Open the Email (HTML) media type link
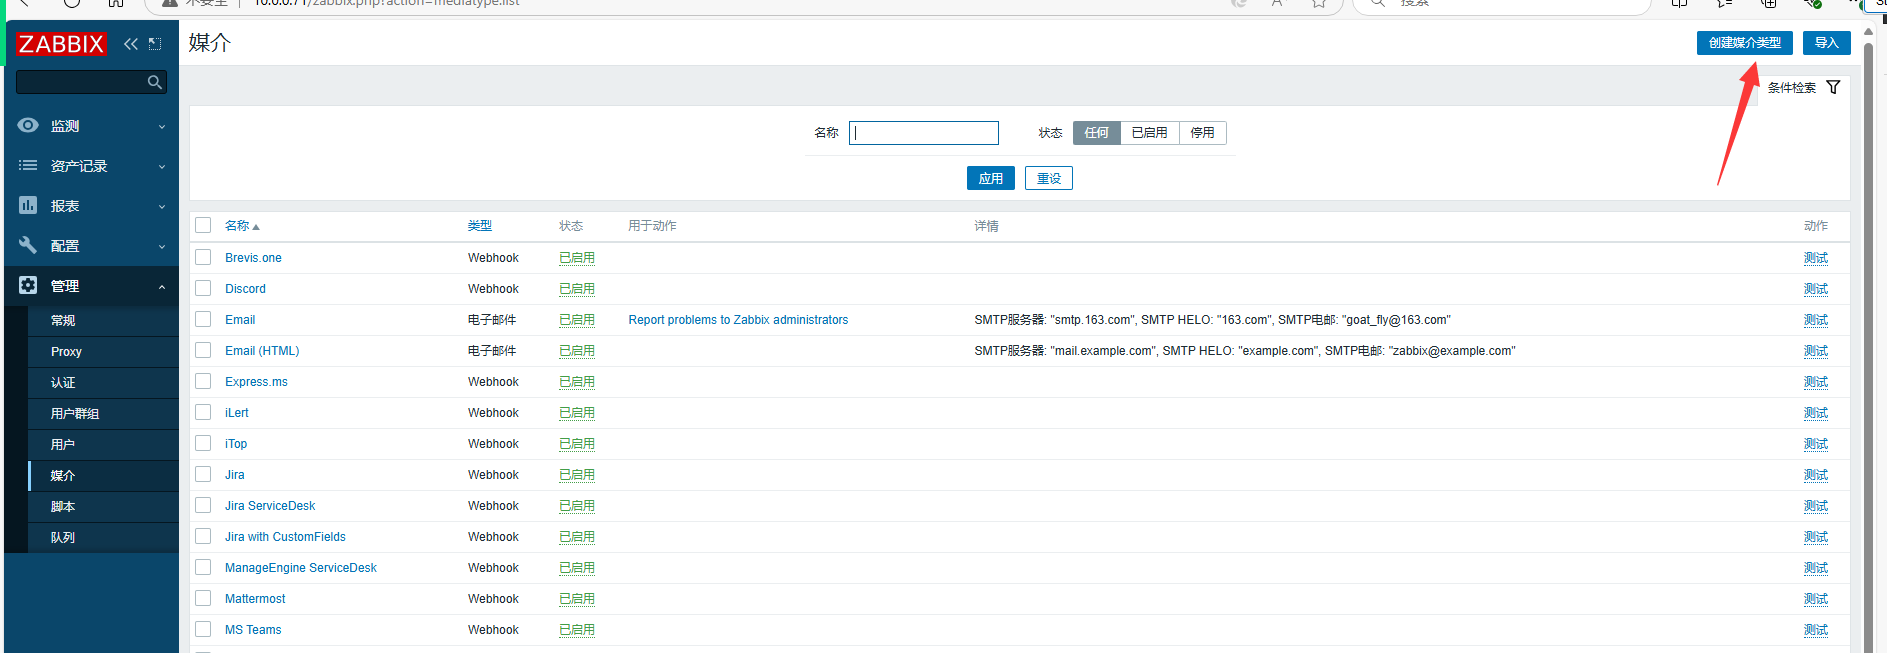The height and width of the screenshot is (653, 1887). tap(262, 351)
